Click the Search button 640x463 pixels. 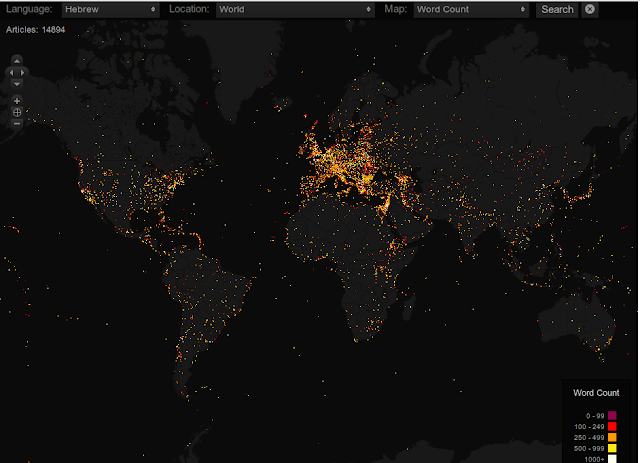(557, 9)
